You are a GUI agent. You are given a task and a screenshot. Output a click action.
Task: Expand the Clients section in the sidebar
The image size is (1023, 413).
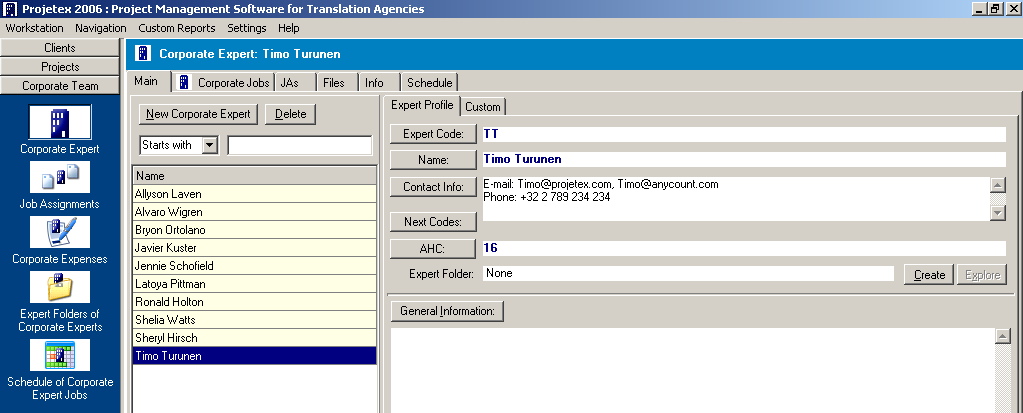click(60, 48)
